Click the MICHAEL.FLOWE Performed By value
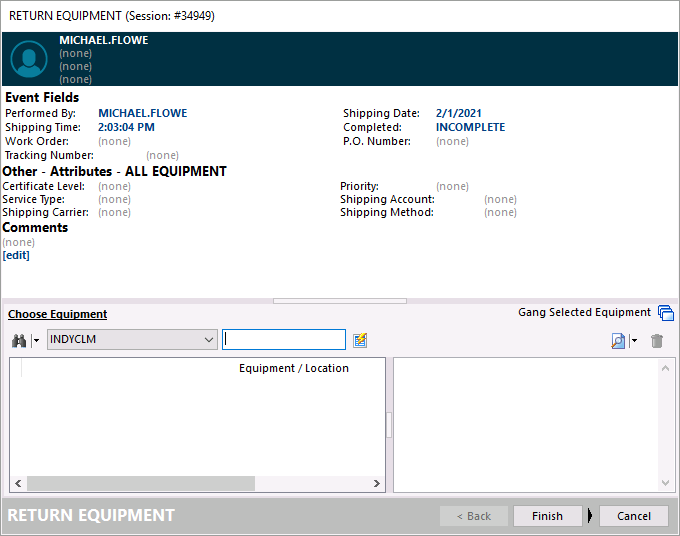The height and width of the screenshot is (536, 680). tap(142, 113)
